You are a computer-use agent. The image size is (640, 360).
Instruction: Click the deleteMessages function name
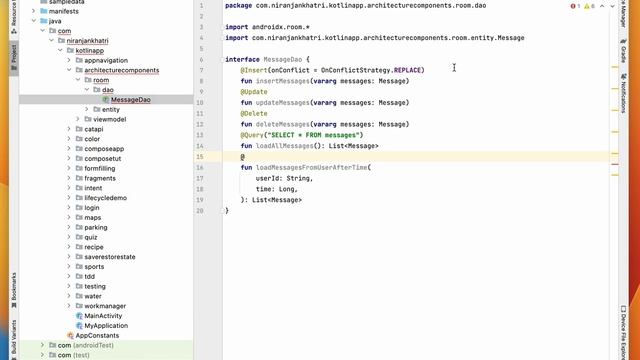coord(282,124)
